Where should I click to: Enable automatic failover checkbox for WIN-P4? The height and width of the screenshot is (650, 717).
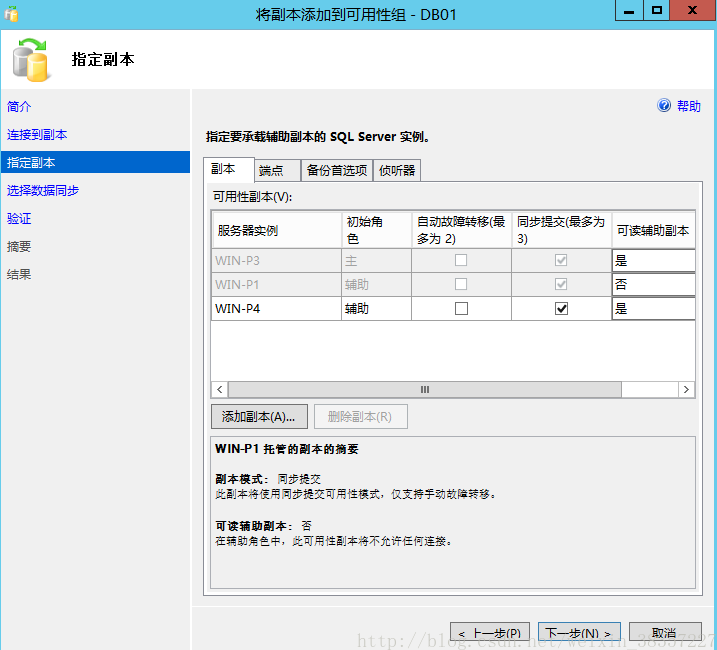(461, 309)
